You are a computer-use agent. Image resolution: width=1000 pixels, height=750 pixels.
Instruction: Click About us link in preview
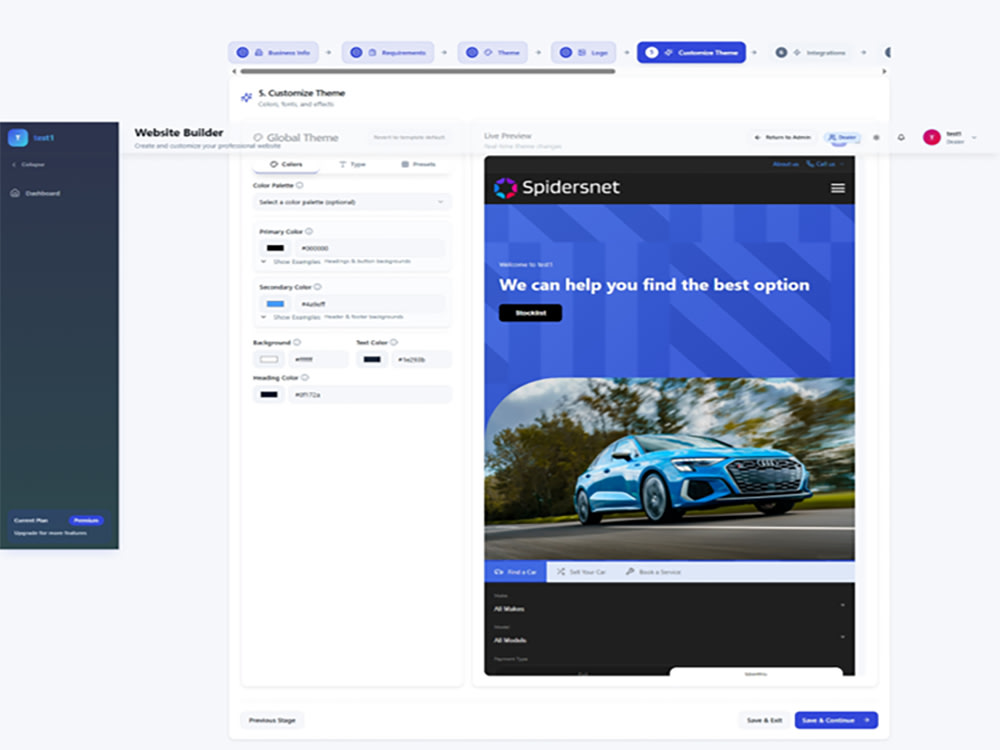click(x=786, y=164)
